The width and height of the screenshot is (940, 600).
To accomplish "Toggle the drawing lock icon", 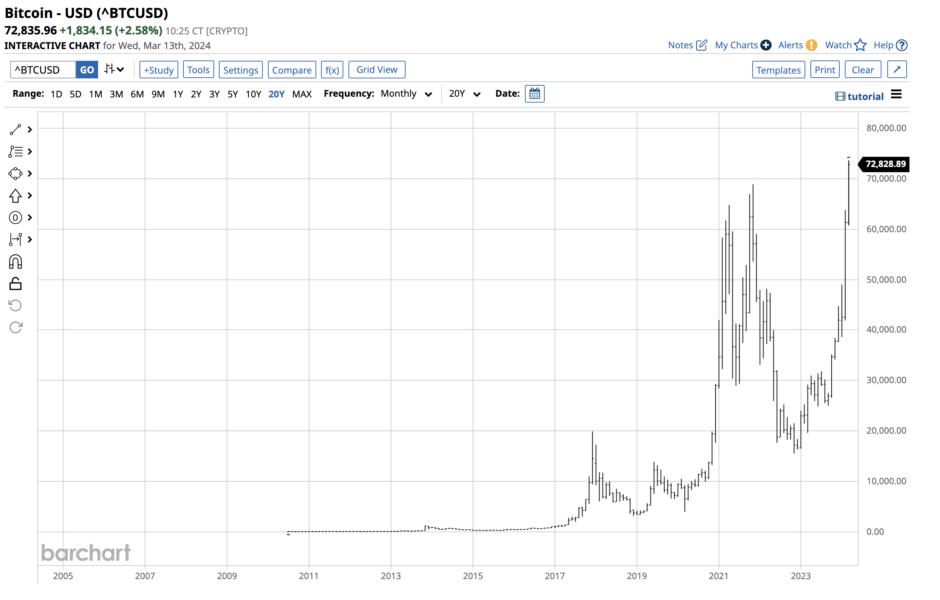I will 15,284.
